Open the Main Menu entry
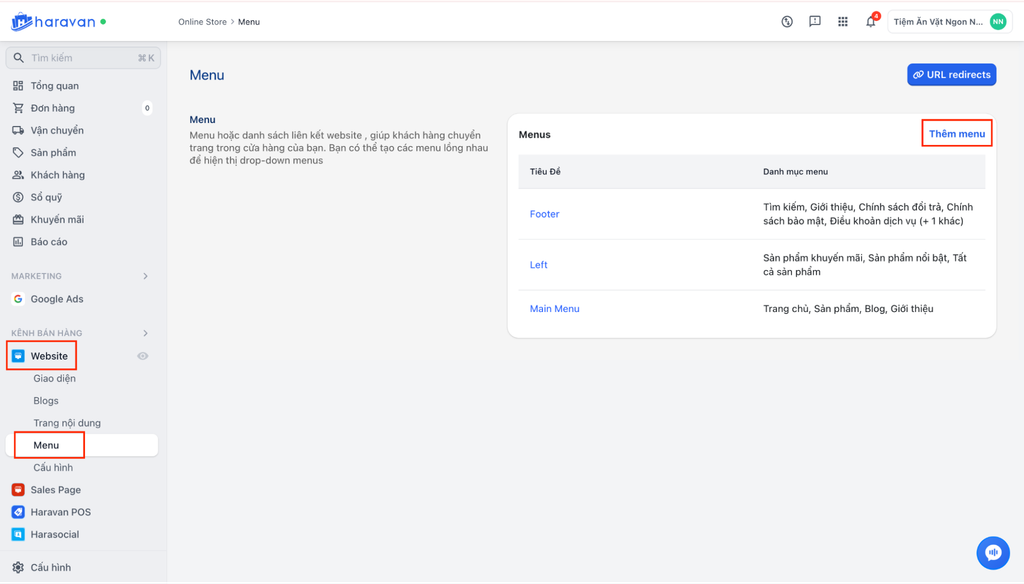The height and width of the screenshot is (584, 1024). 554,309
